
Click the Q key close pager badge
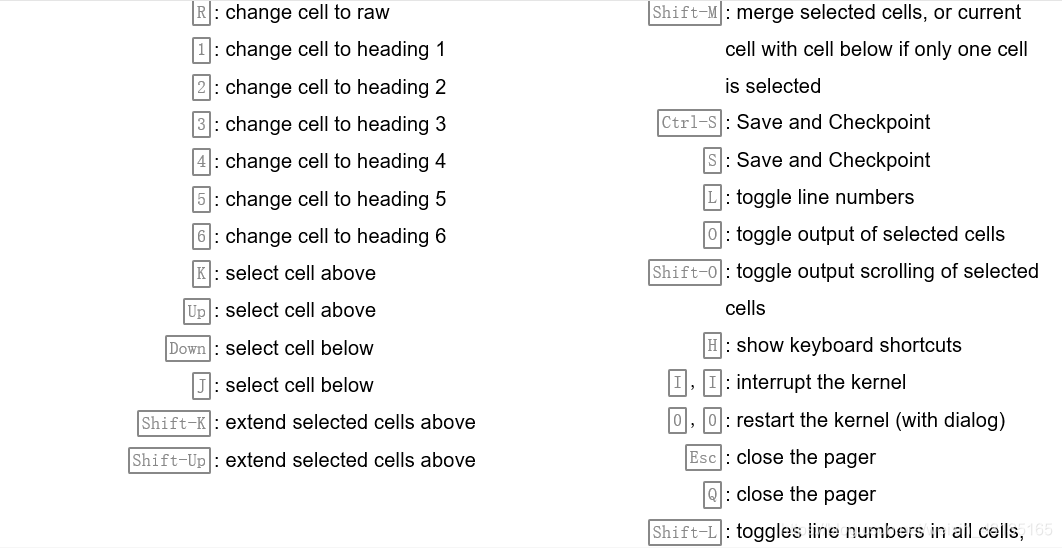pos(712,494)
